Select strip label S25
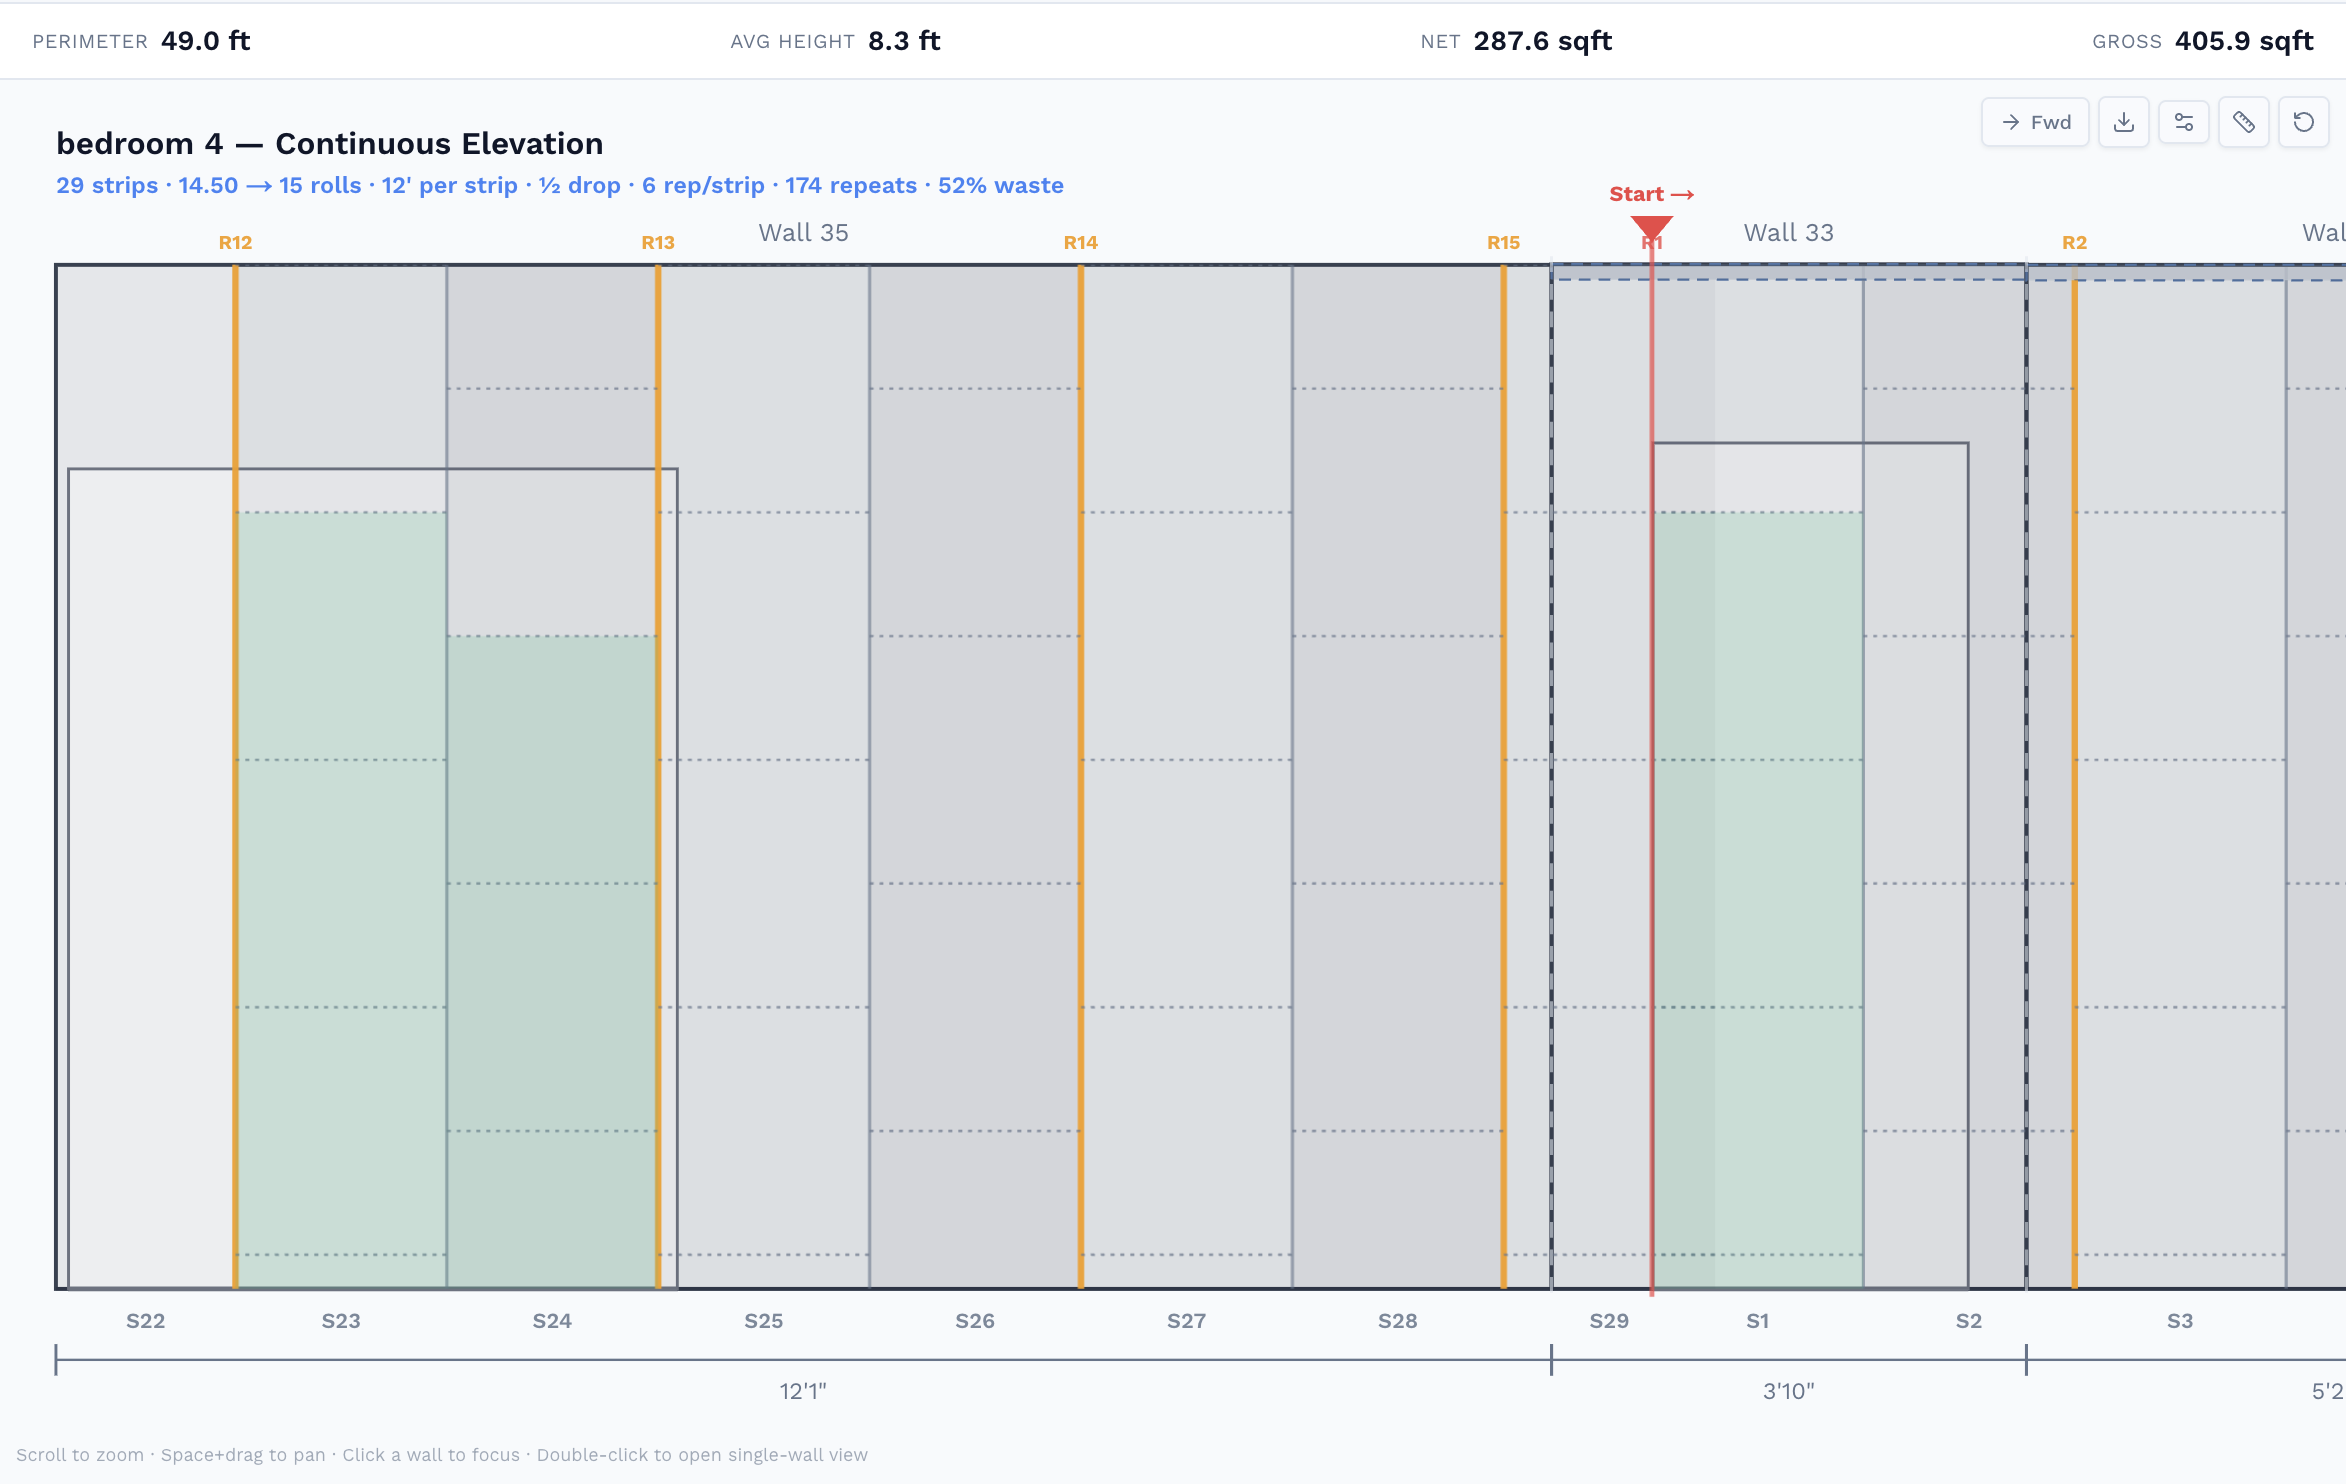The height and width of the screenshot is (1484, 2346). [764, 1321]
